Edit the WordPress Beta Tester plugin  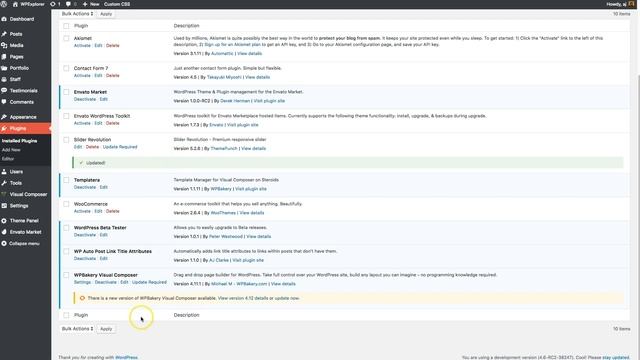(x=104, y=235)
